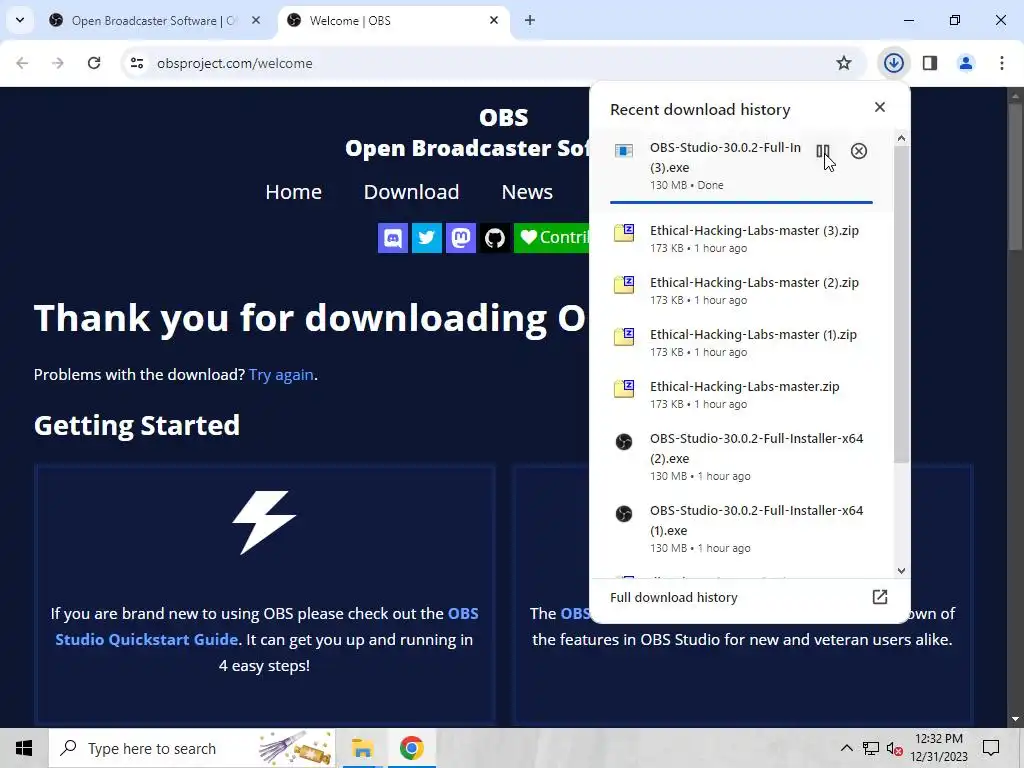The height and width of the screenshot is (768, 1024).
Task: Click installer icon of OBS-Studio (3).exe
Action: tap(624, 151)
